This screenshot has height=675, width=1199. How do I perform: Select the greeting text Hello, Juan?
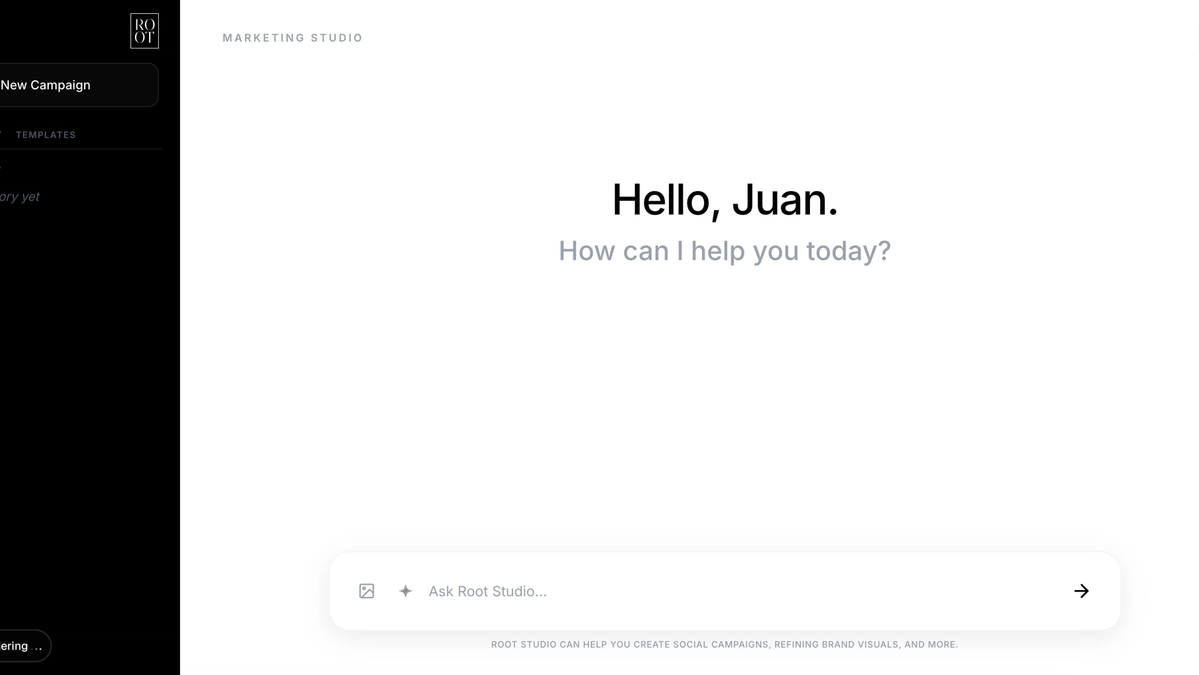[x=724, y=200]
